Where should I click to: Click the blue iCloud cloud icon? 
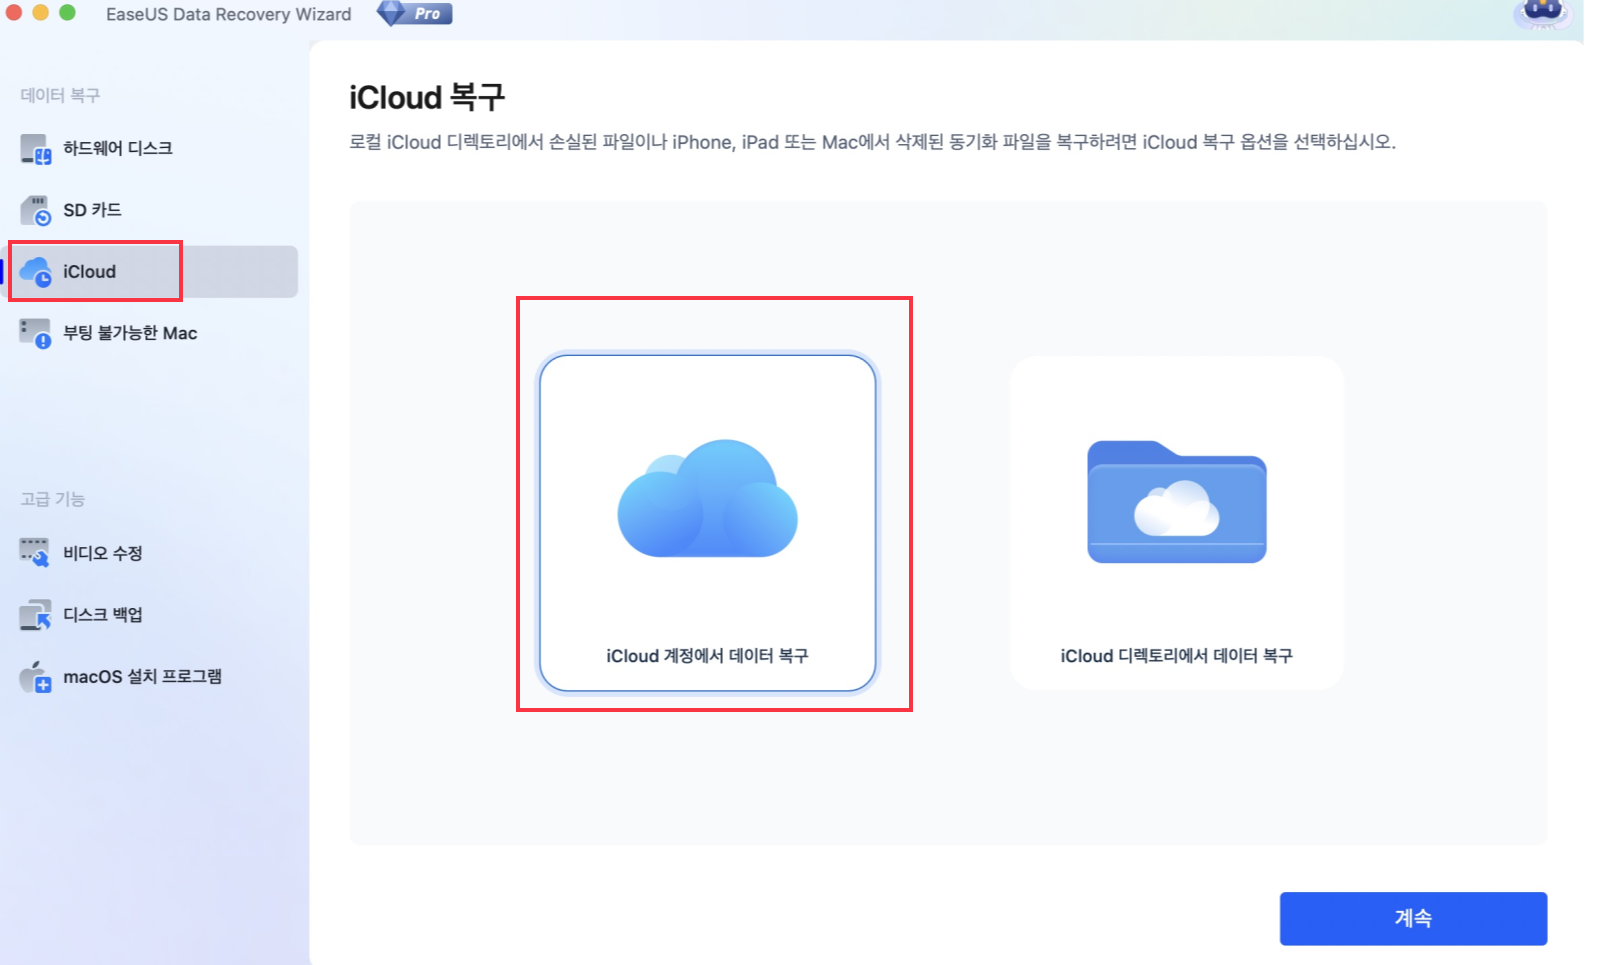(x=707, y=499)
